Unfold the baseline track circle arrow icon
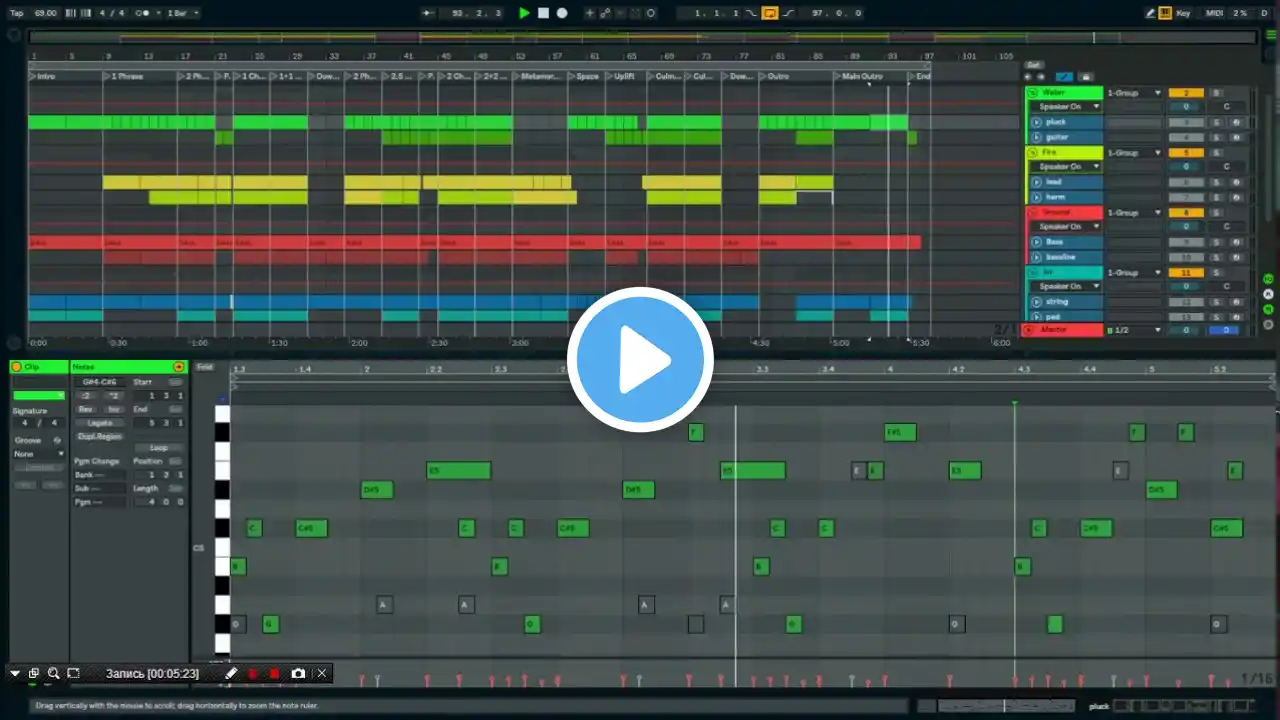The width and height of the screenshot is (1280, 720). [1037, 257]
